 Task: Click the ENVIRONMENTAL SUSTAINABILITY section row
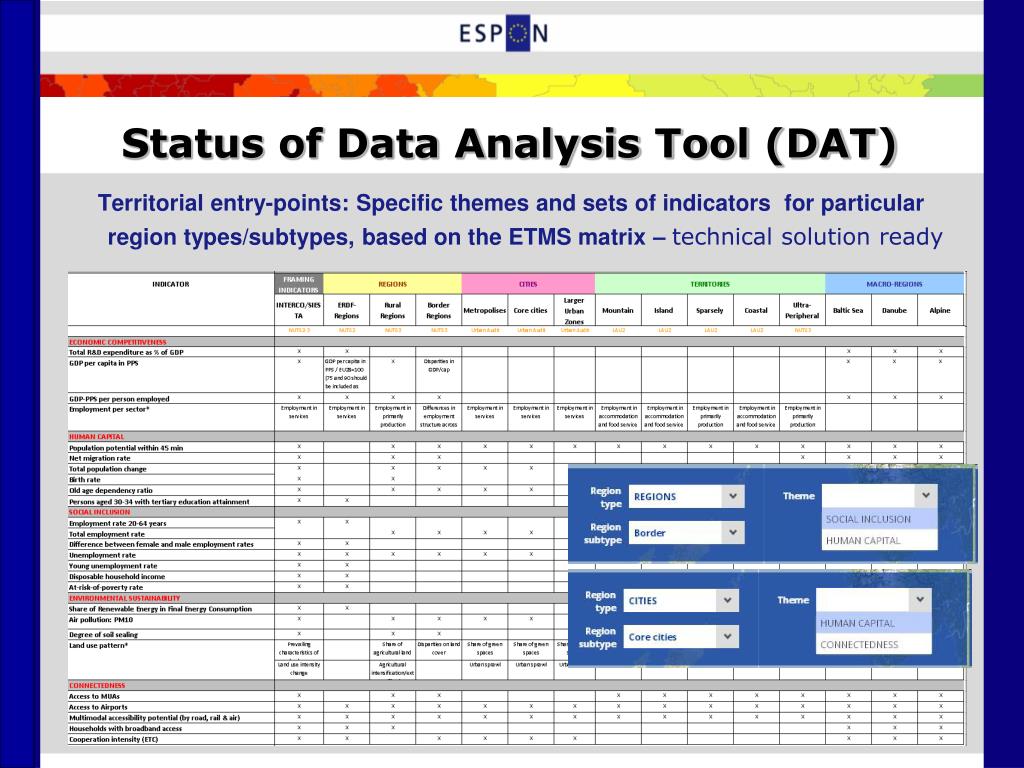(x=318, y=598)
